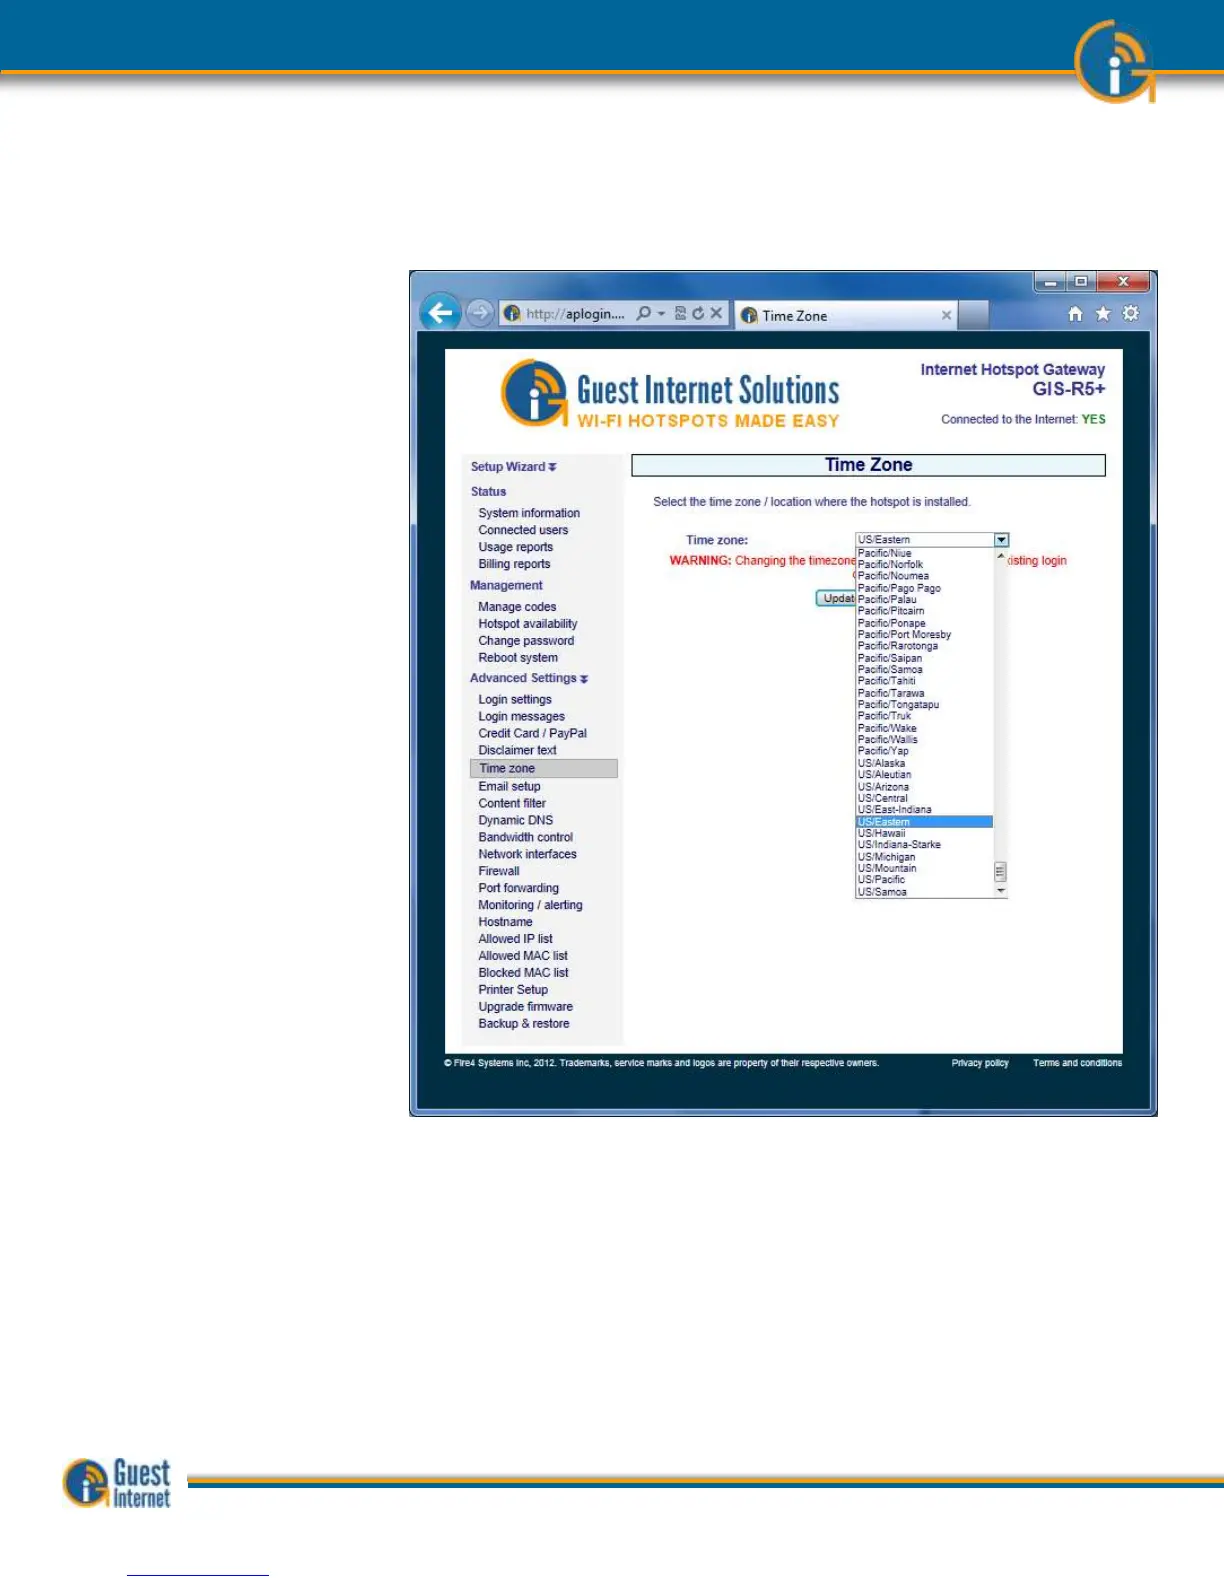Click the compatibility view icon in address bar

(x=680, y=313)
